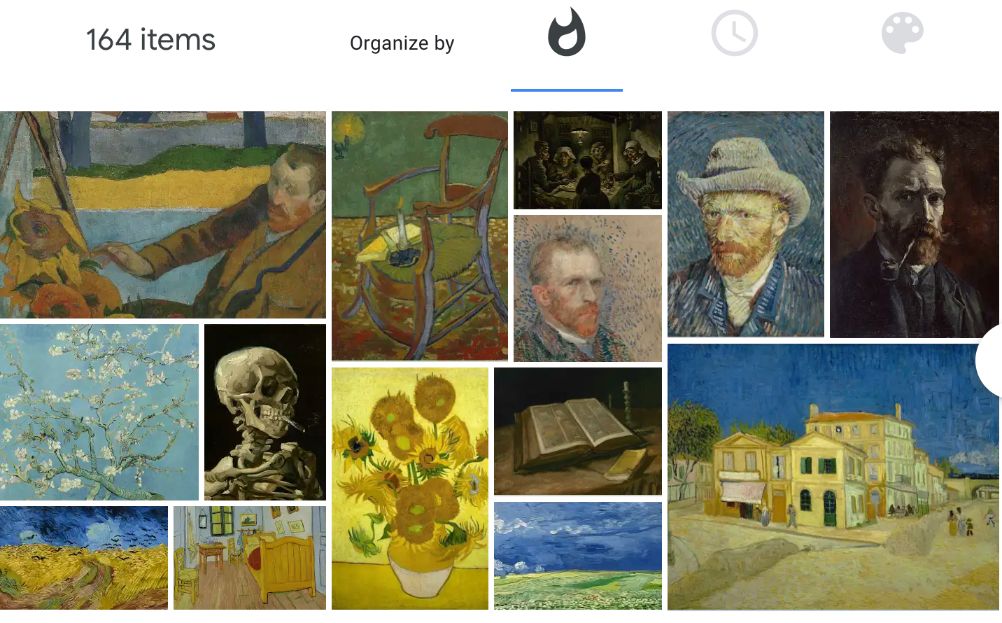Open Sunflowers vase painting thumbnail

[410, 488]
